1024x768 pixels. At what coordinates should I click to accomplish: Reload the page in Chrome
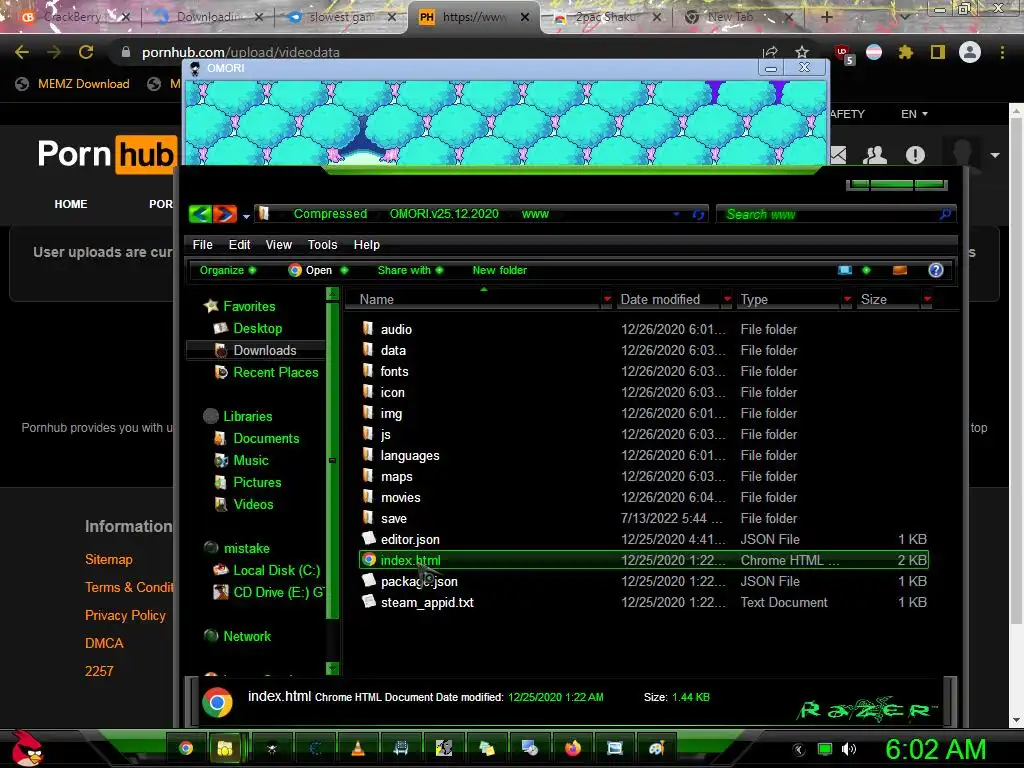[86, 52]
